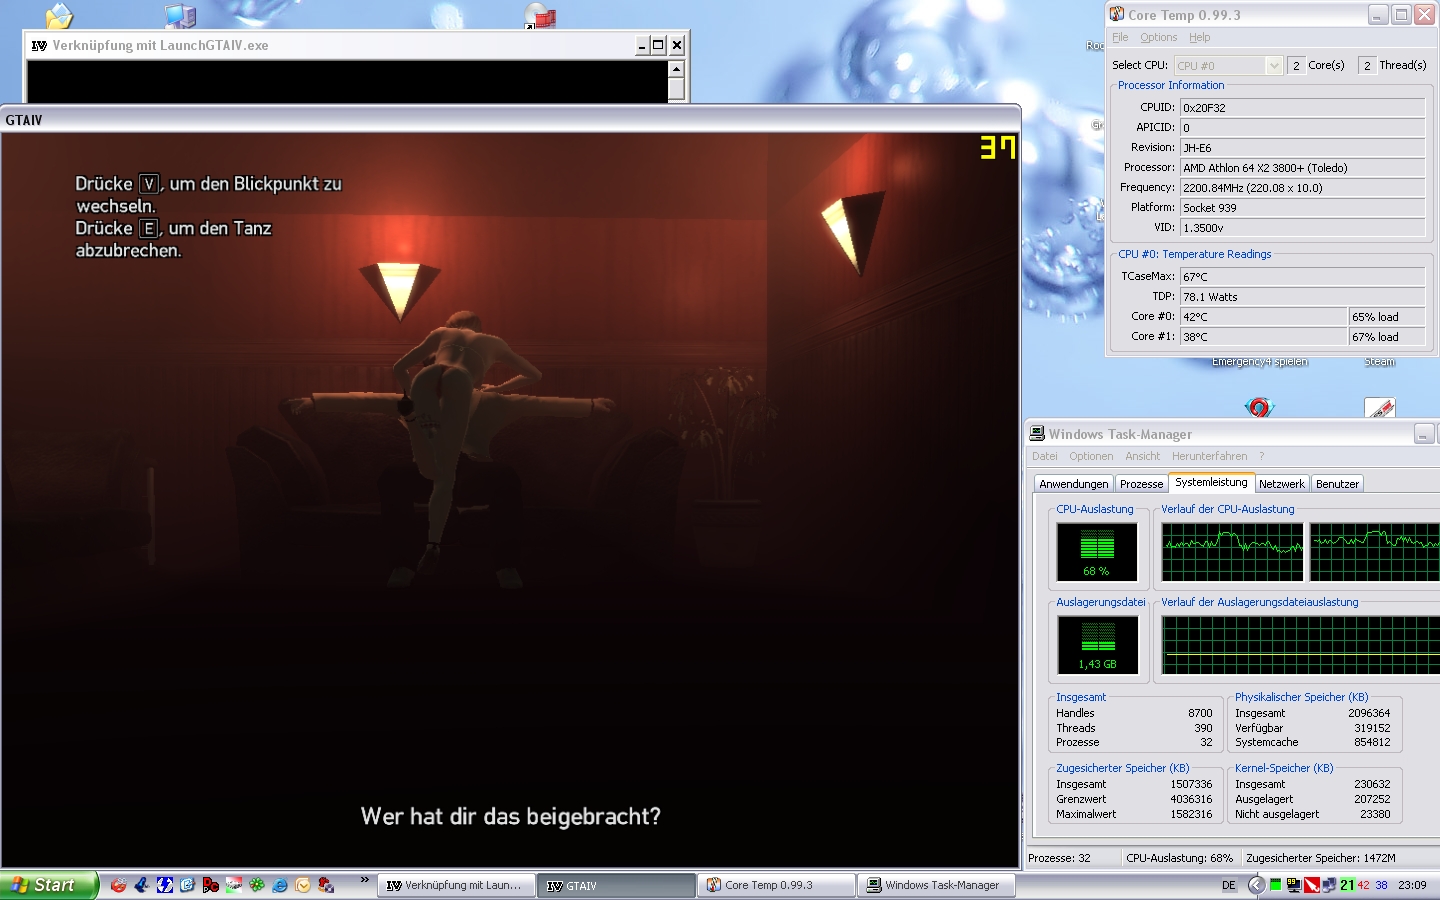Viewport: 1440px width, 900px height.
Task: Switch to the Netzwerk tab
Action: [1281, 484]
